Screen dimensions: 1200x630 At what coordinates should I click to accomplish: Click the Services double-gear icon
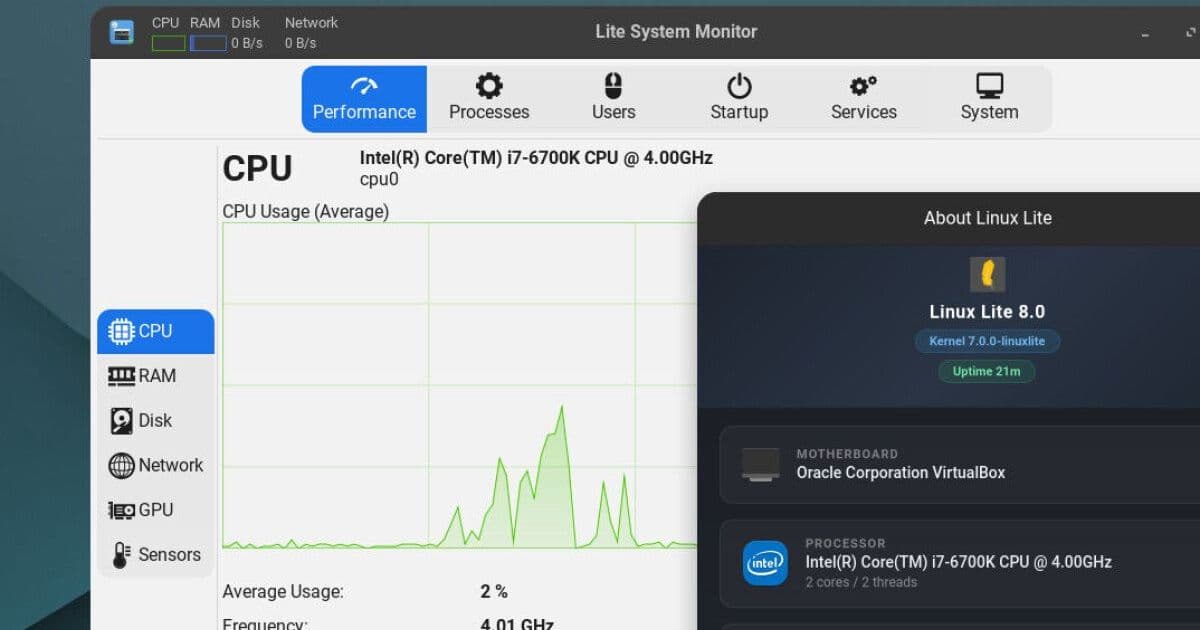[x=864, y=85]
